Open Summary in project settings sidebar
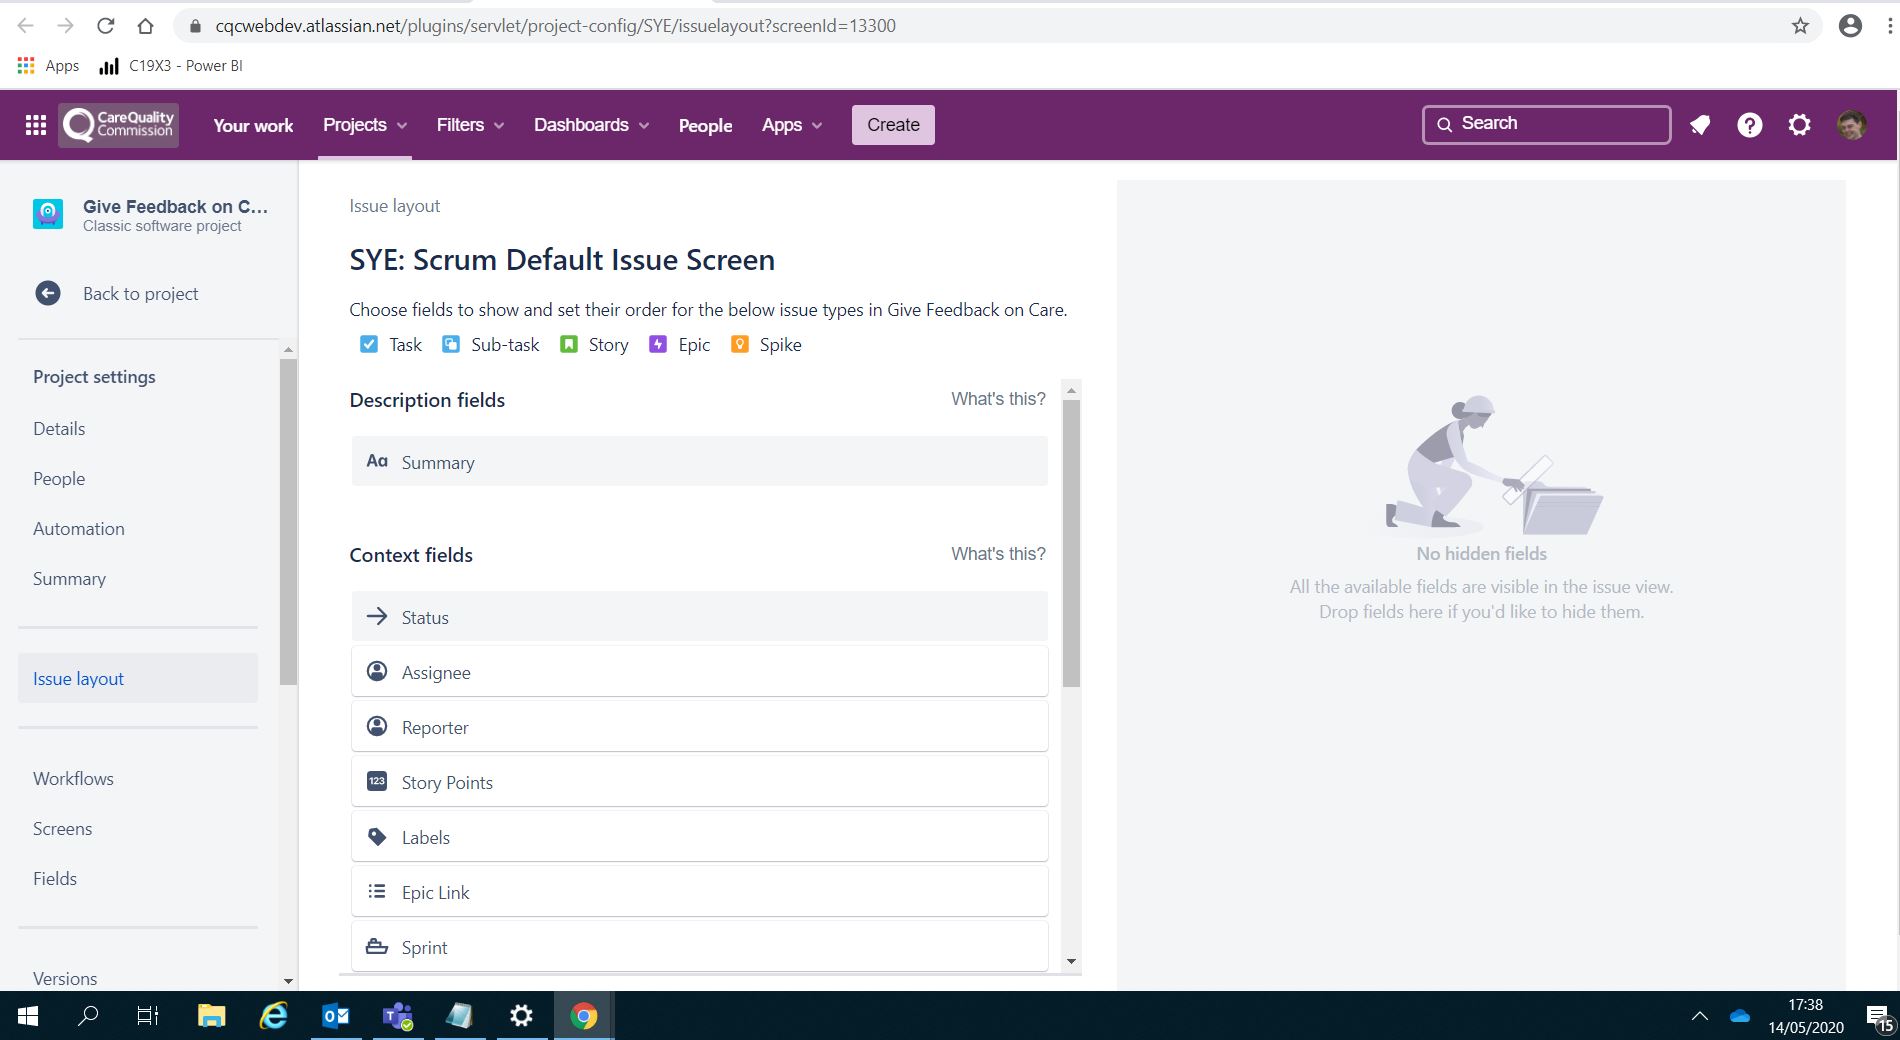Image resolution: width=1900 pixels, height=1040 pixels. pos(69,578)
